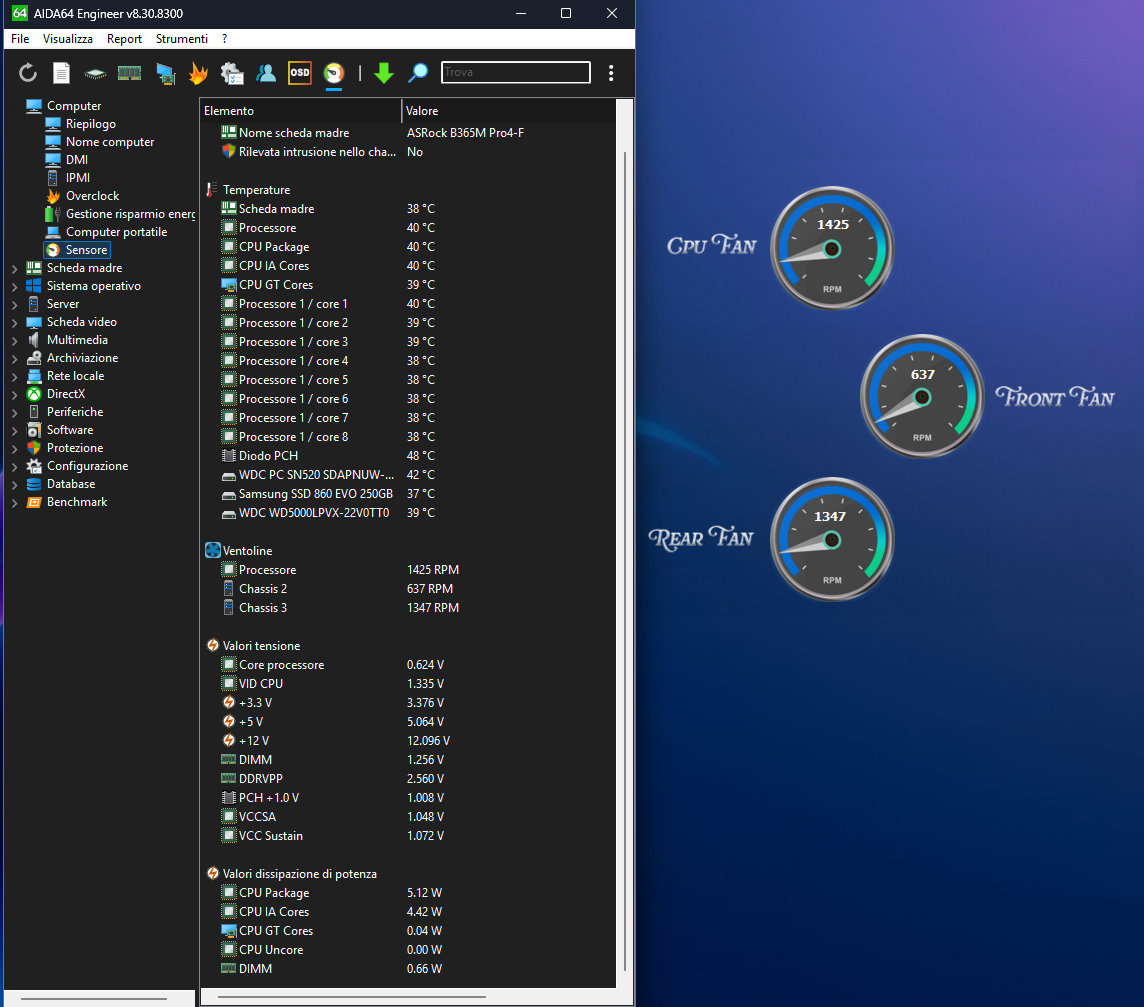
Task: Click in the Trova search field
Action: [516, 72]
